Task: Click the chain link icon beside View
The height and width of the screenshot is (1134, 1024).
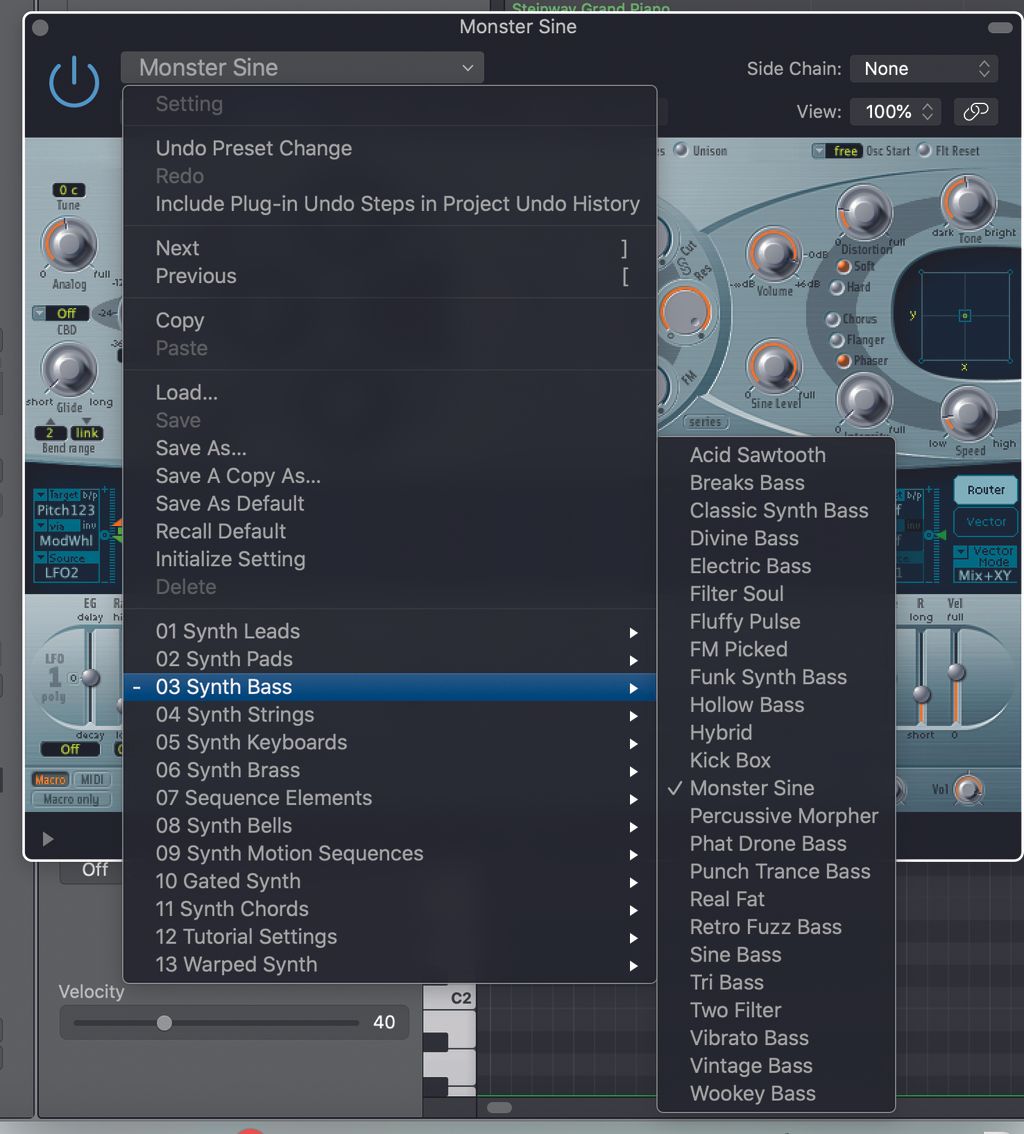Action: [x=975, y=111]
